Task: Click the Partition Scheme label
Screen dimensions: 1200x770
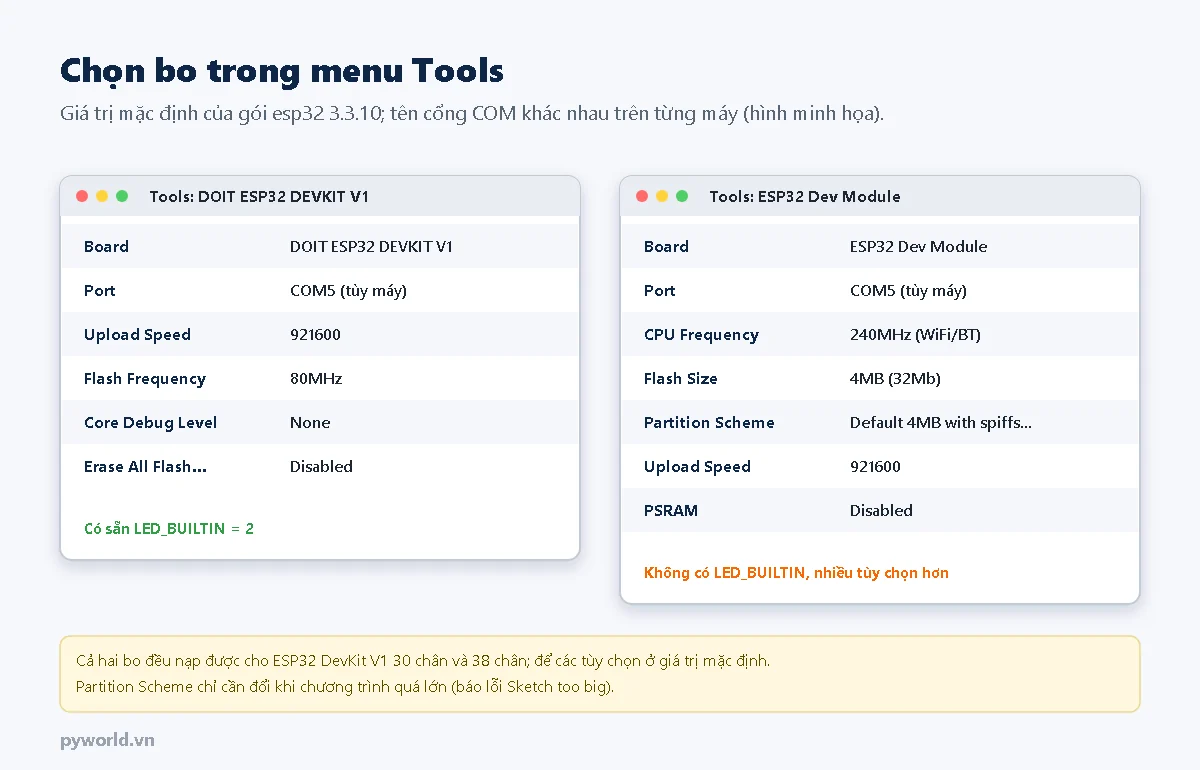Action: (x=709, y=423)
